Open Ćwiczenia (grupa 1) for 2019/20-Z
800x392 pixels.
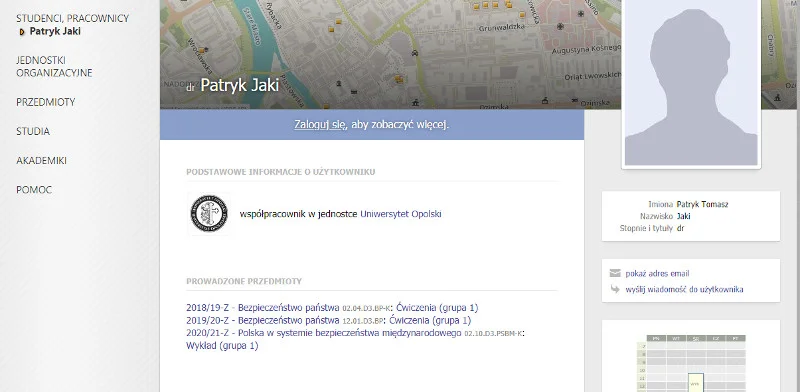pos(430,321)
